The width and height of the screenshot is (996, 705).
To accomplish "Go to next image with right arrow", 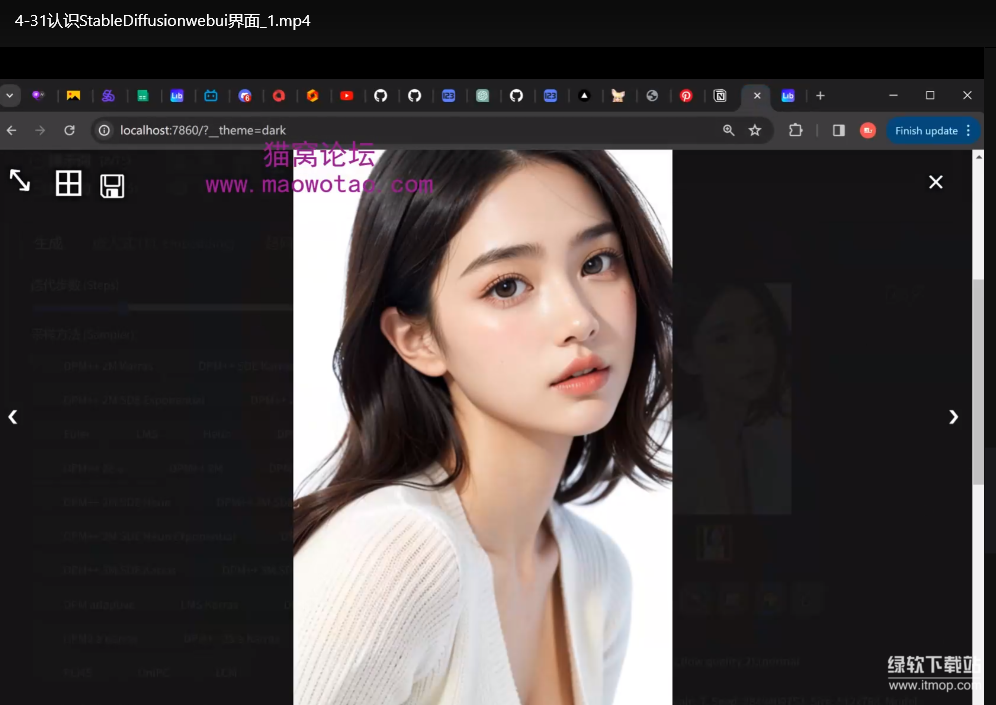I will tap(953, 417).
